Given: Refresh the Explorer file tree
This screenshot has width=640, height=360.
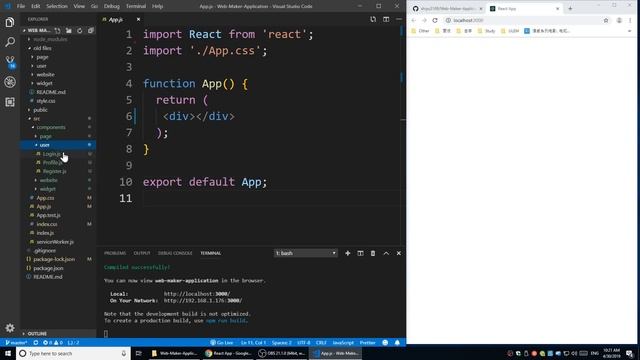Looking at the screenshot, I should coord(80,31).
